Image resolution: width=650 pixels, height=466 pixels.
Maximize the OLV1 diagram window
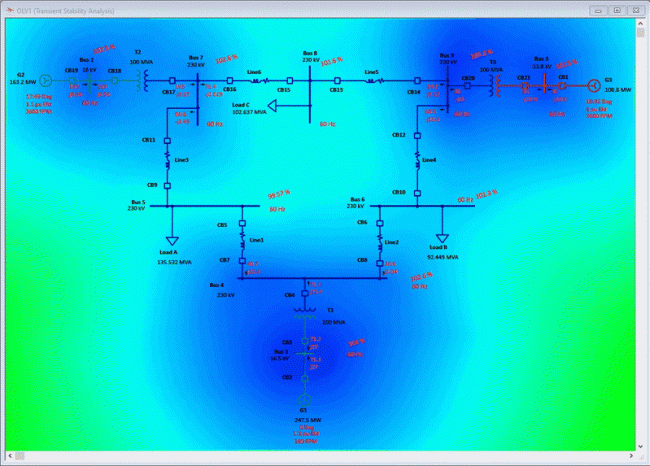619,9
